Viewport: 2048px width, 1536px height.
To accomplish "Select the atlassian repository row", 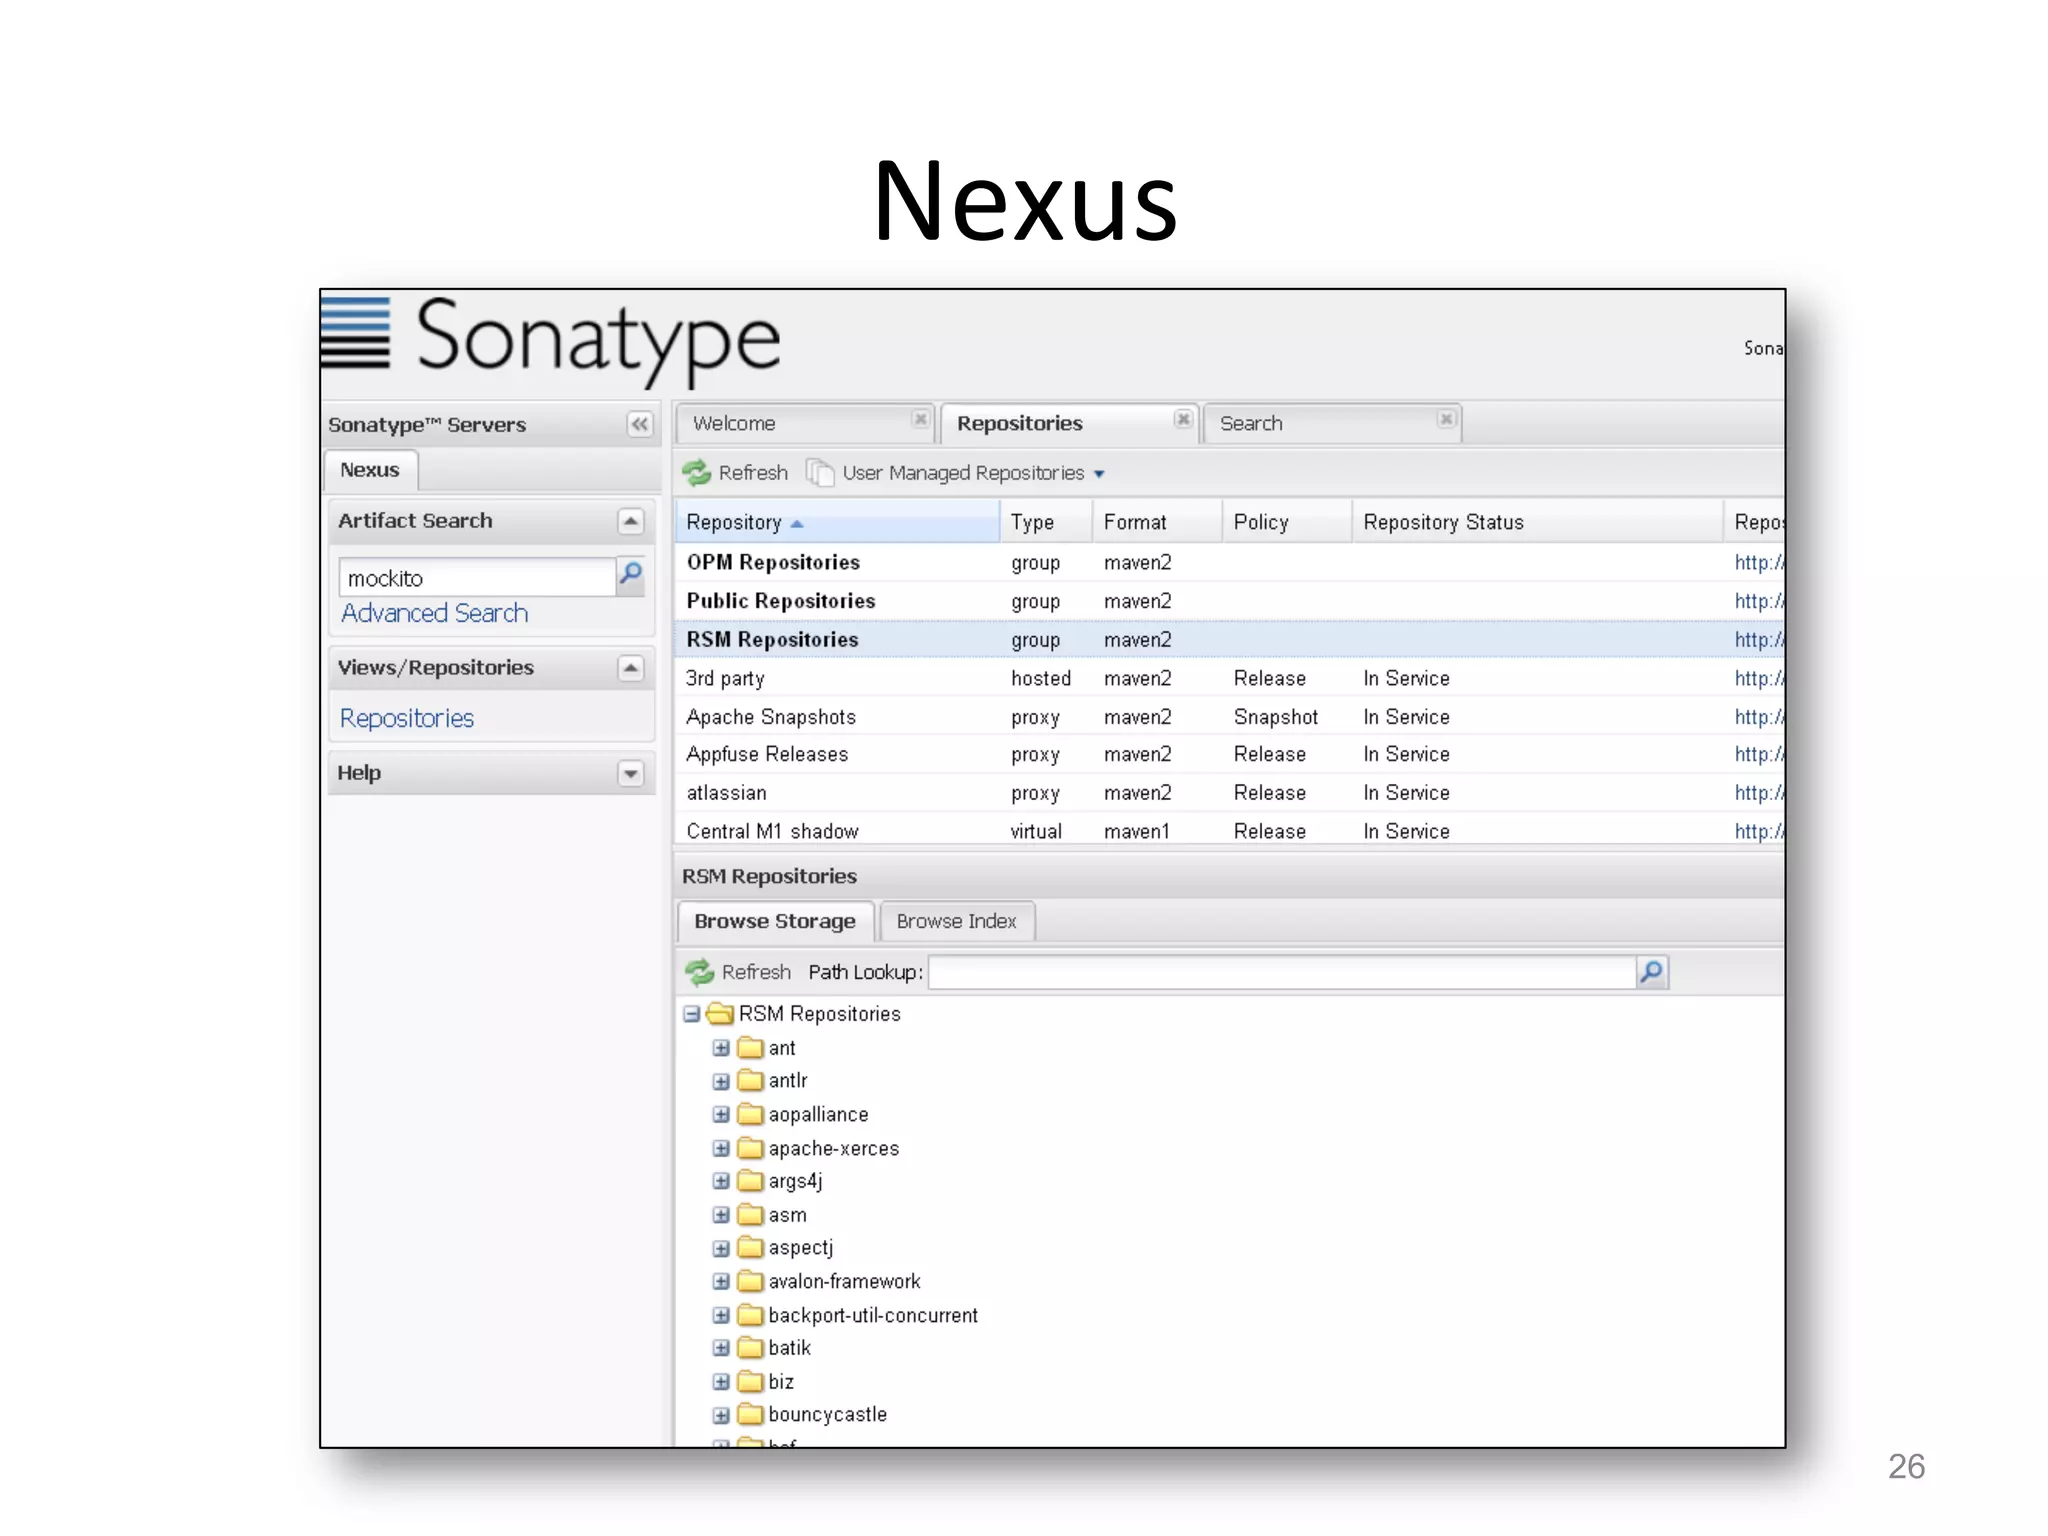I will click(x=1231, y=793).
